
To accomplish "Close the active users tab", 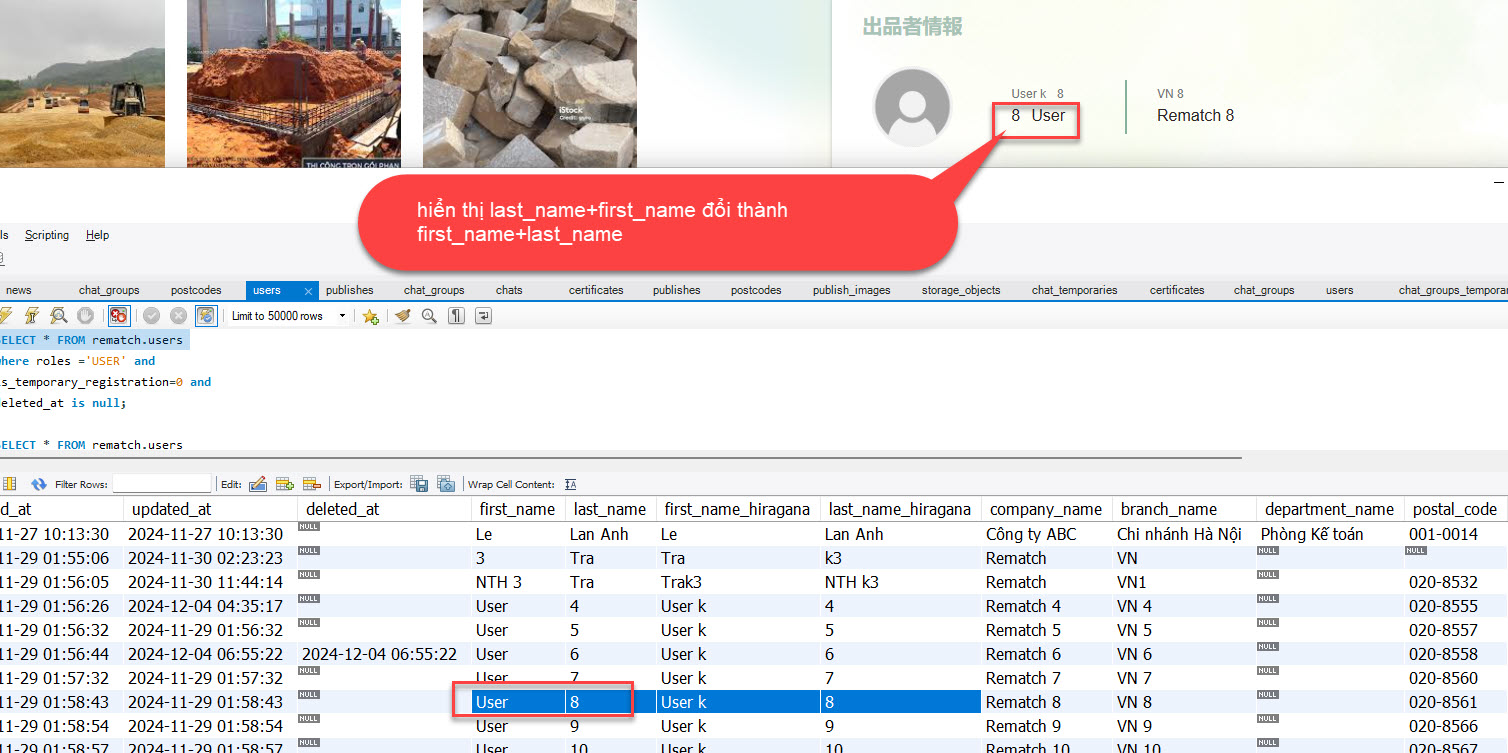I will pyautogui.click(x=308, y=291).
